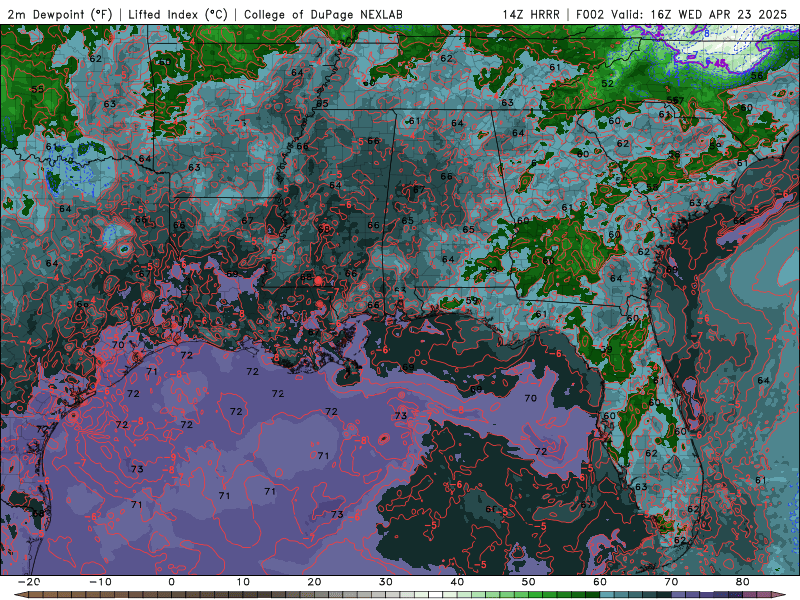Image resolution: width=800 pixels, height=600 pixels.
Task: Select the -20 label on the color scale
Action: (29, 582)
